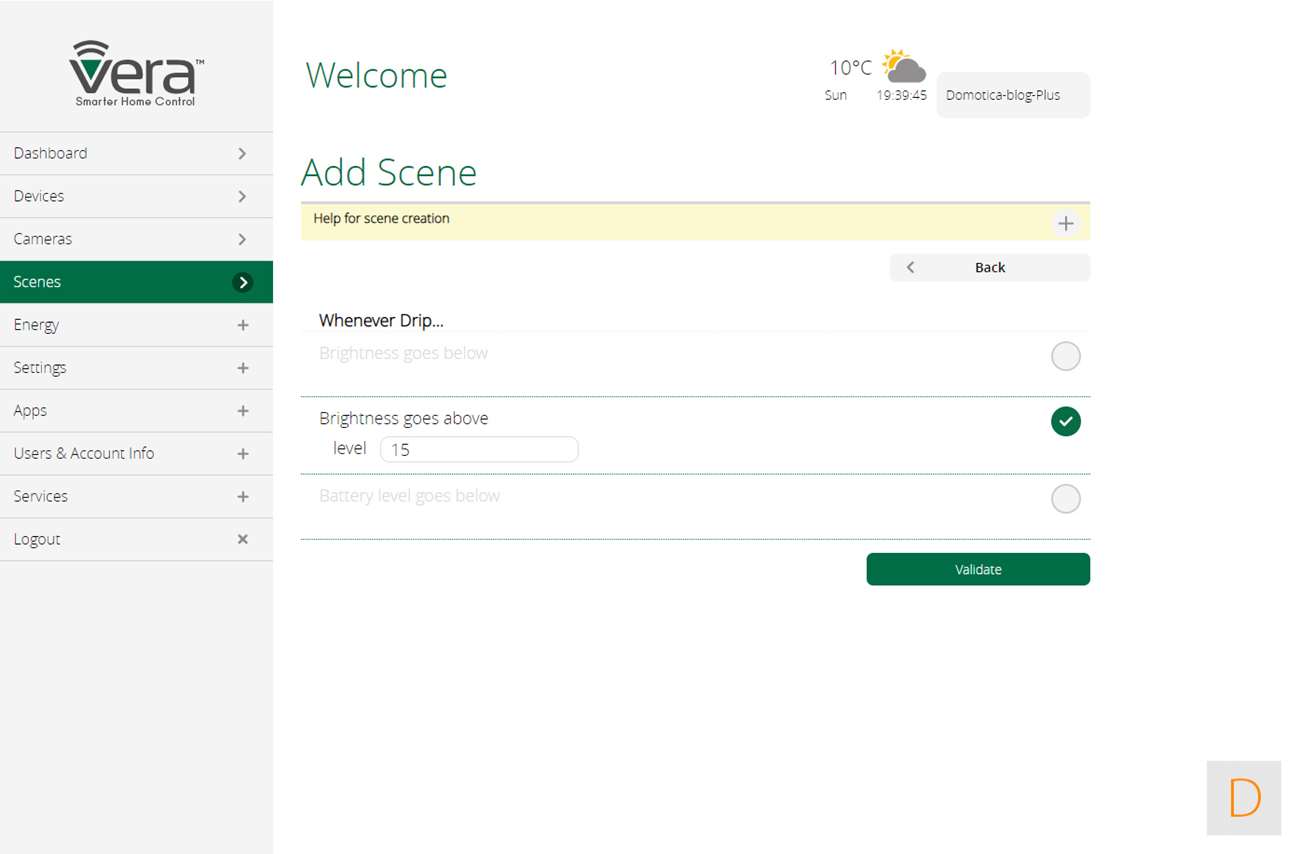Viewport: 1300px width, 854px height.
Task: Select the Brightness goes below option
Action: (1065, 356)
